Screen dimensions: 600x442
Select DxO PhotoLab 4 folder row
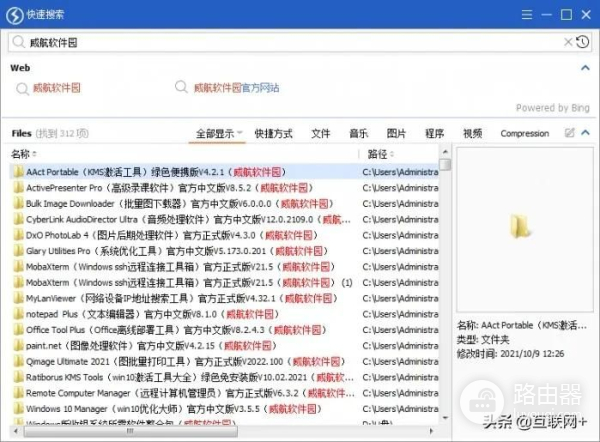point(225,235)
